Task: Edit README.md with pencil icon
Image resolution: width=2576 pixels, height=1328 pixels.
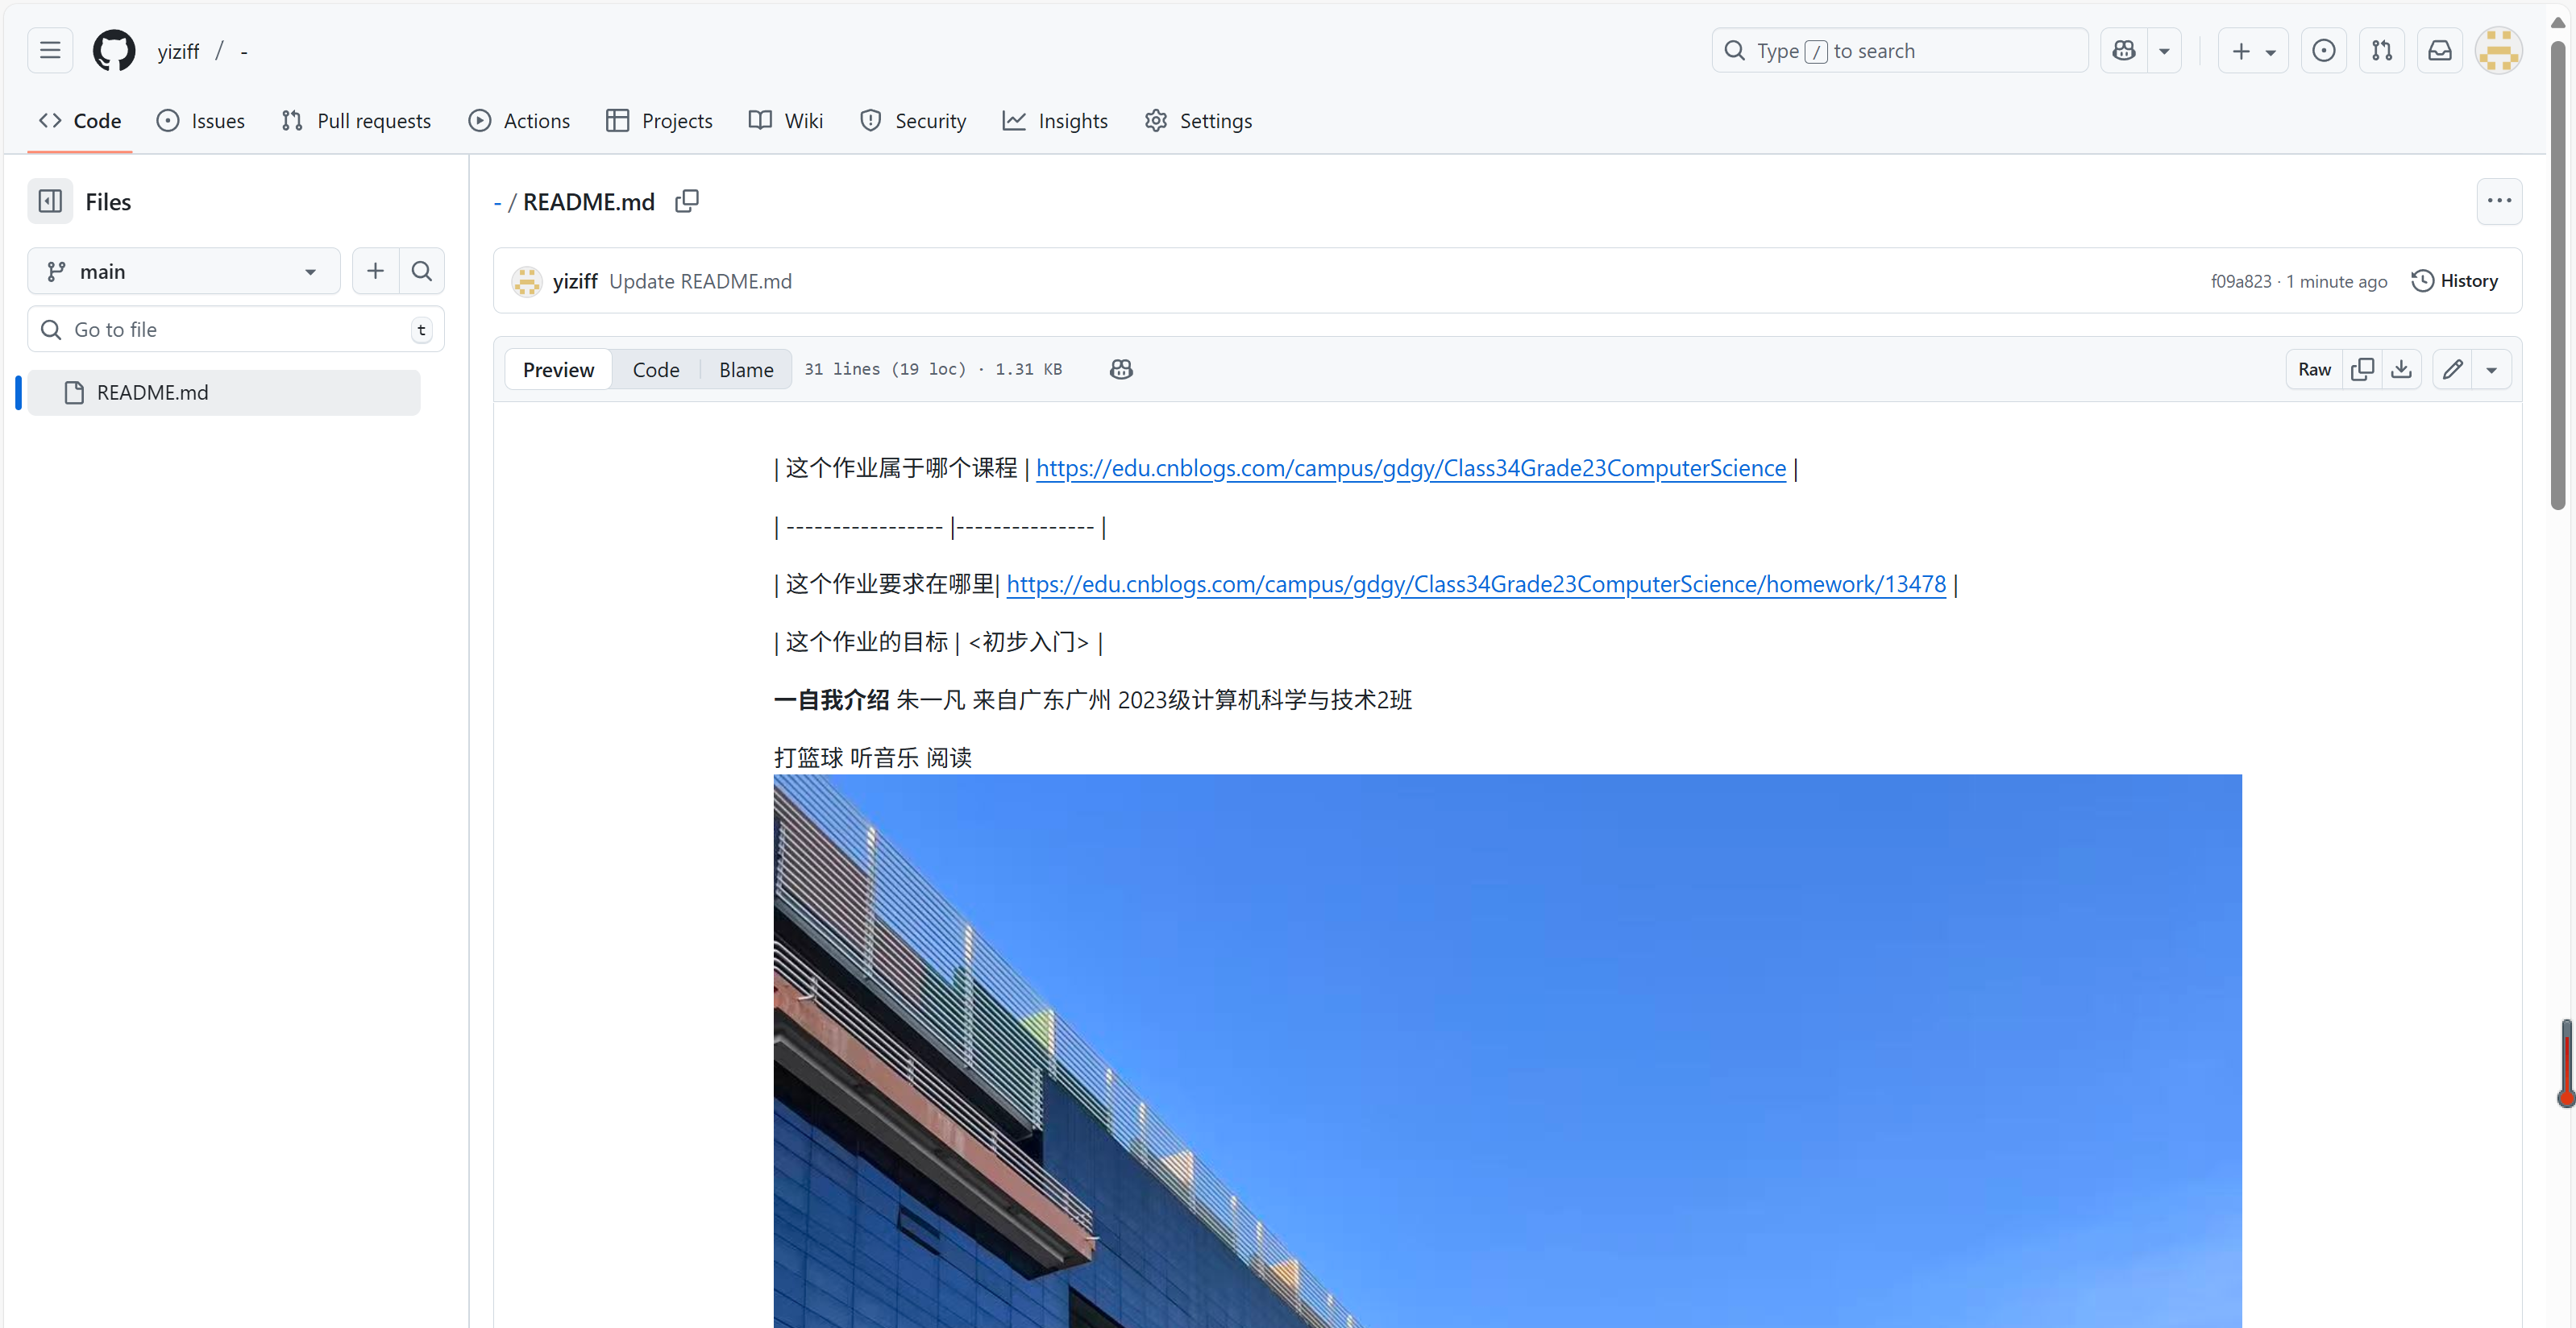Action: pos(2452,369)
